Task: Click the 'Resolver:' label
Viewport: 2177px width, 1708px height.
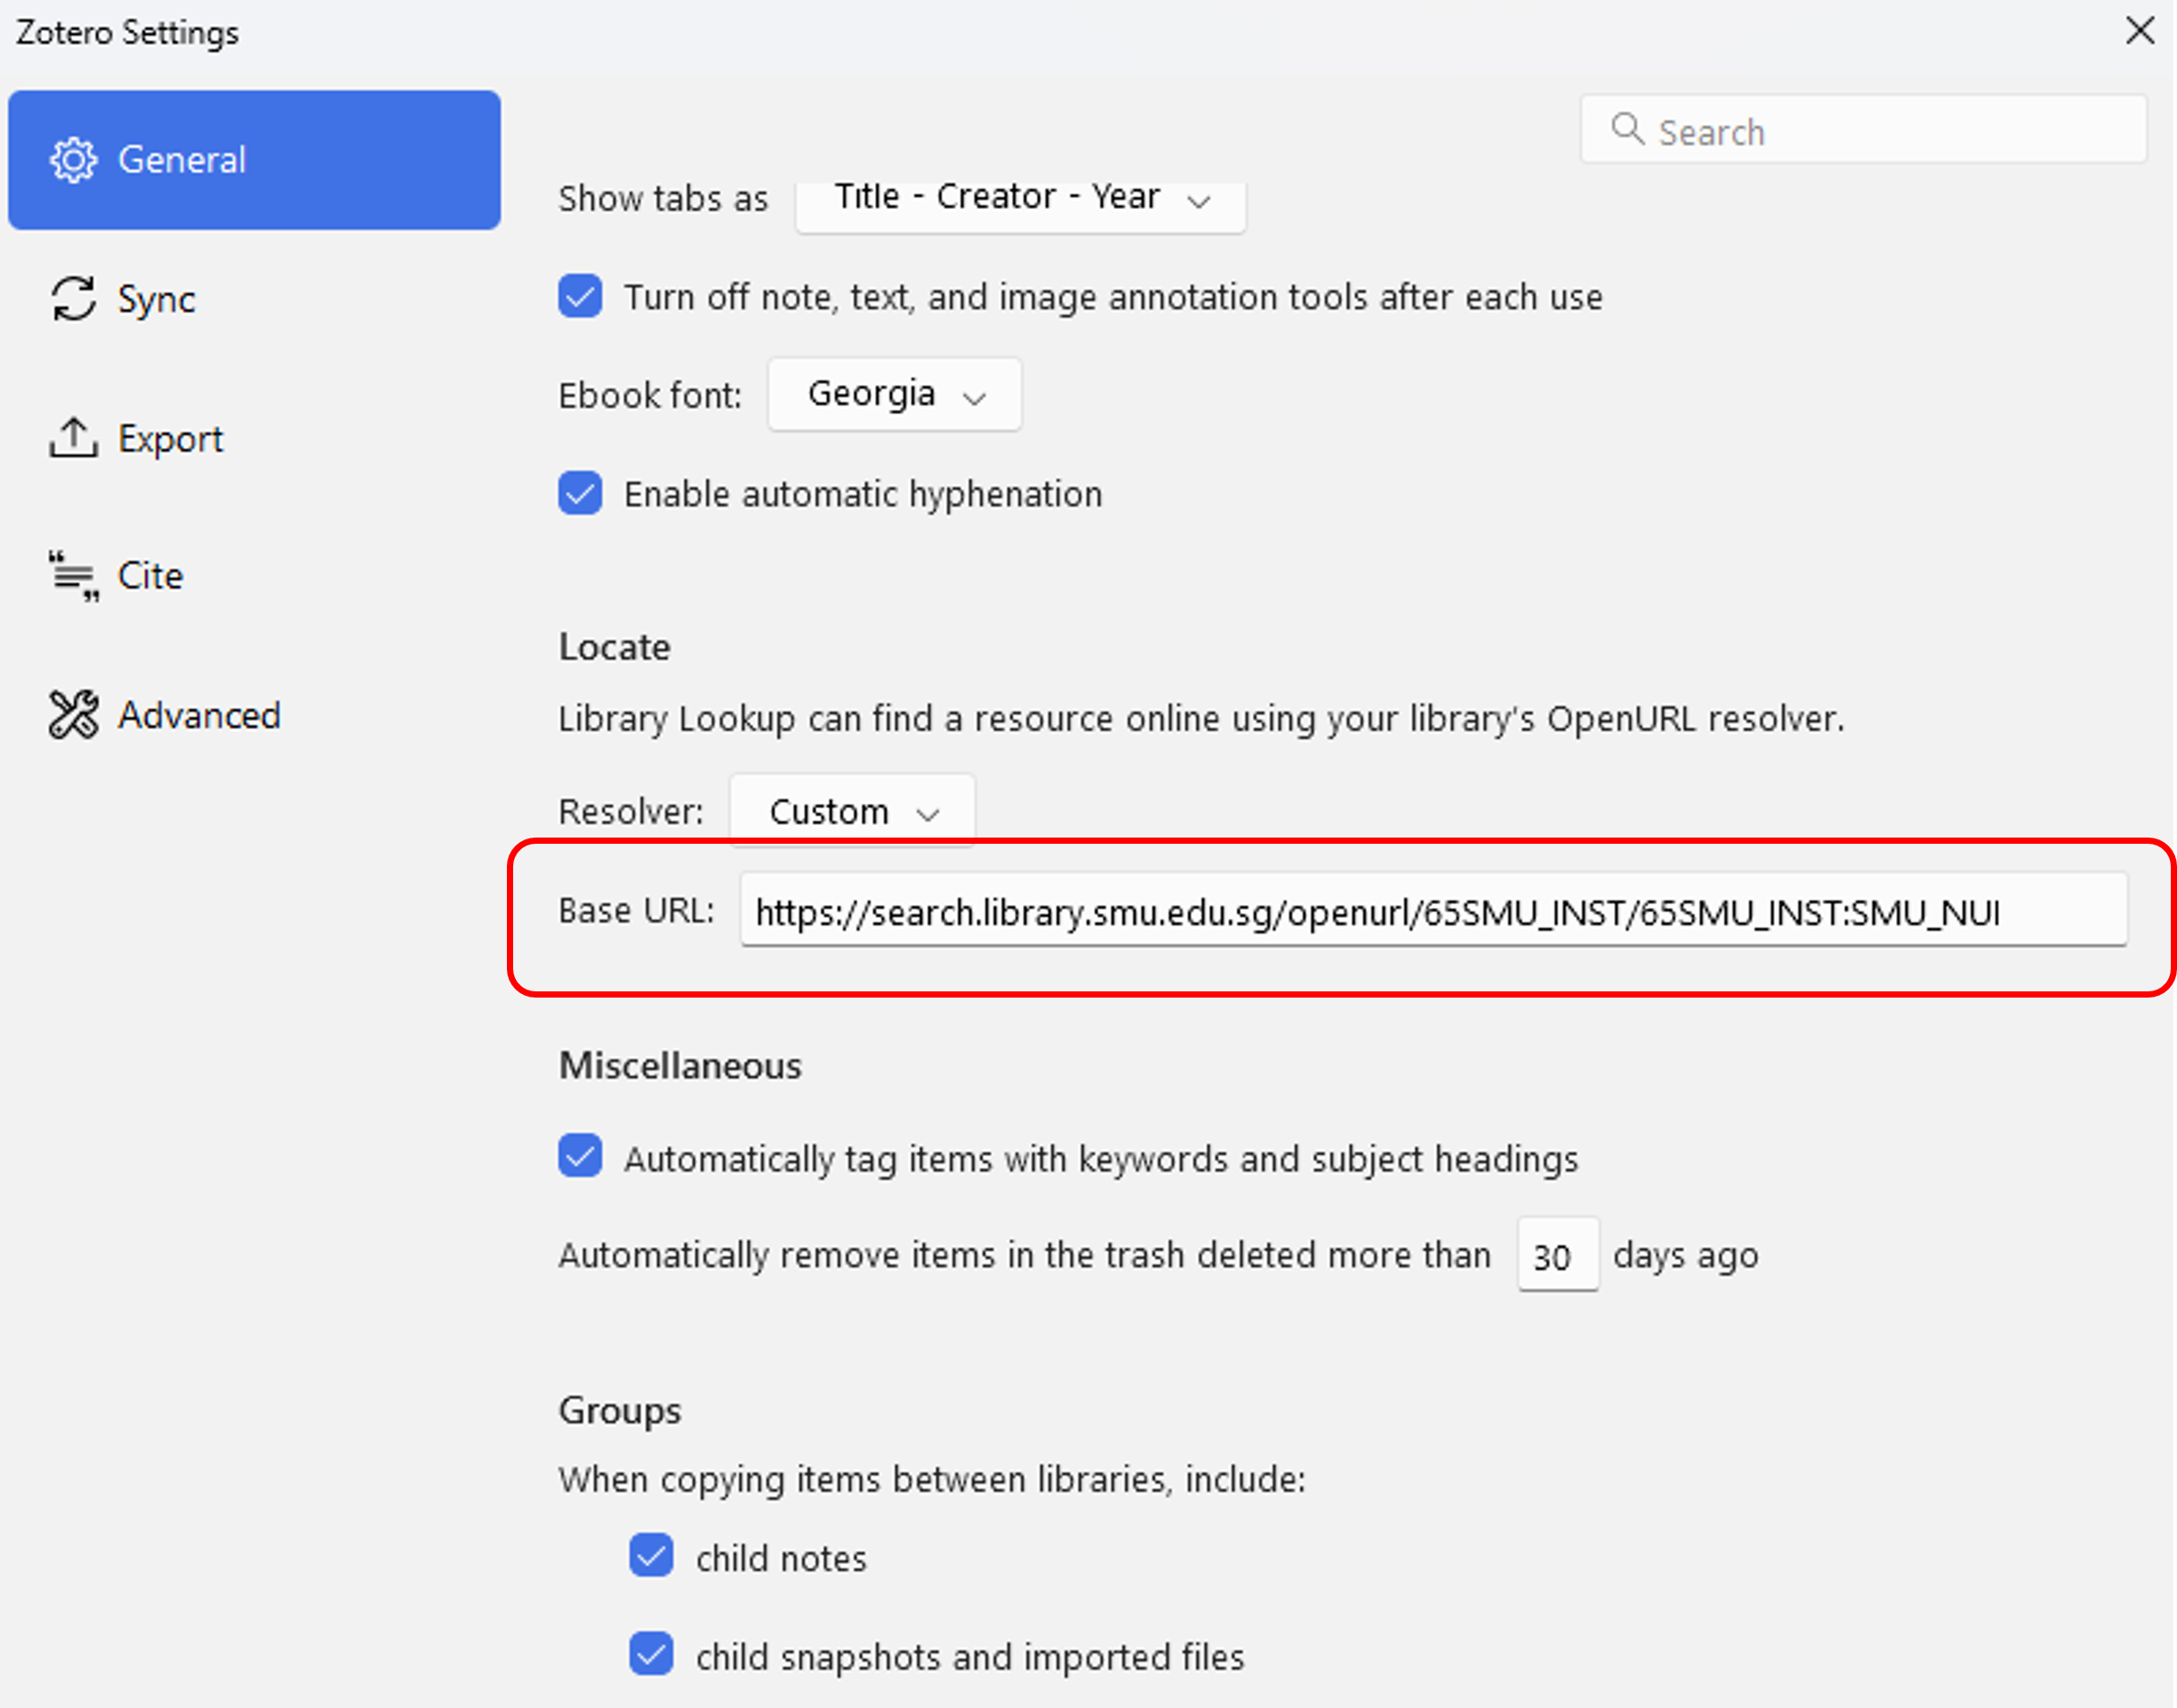Action: point(631,812)
